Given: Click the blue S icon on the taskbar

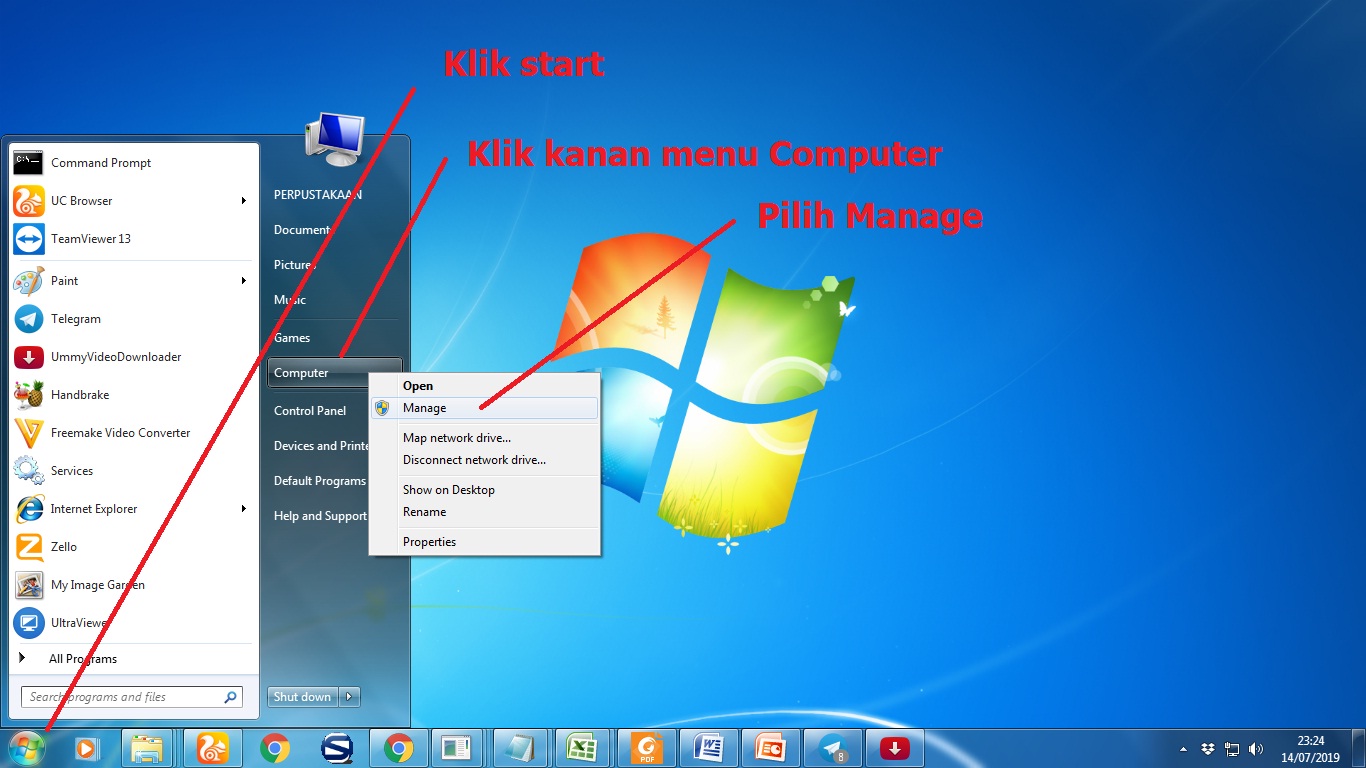Looking at the screenshot, I should coord(337,748).
